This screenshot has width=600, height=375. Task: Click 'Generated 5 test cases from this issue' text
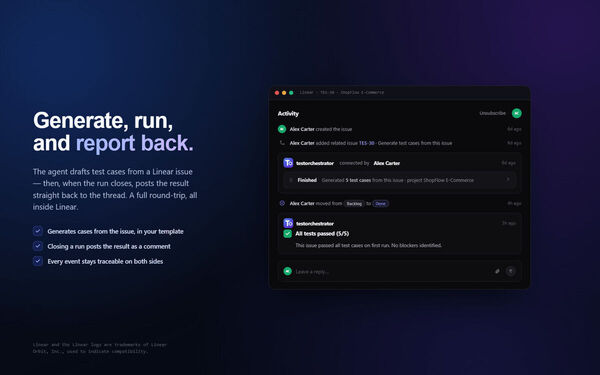[x=398, y=180]
